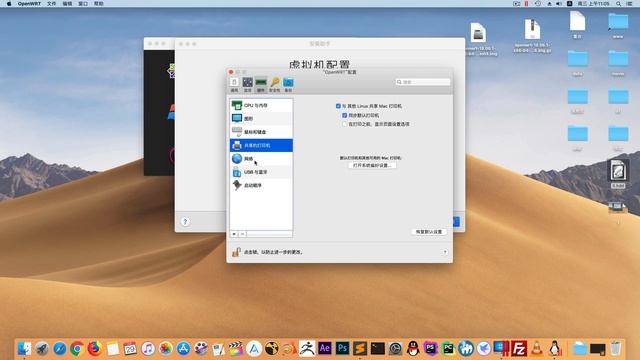
Task: Focus the configuration search field
Action: [x=423, y=82]
